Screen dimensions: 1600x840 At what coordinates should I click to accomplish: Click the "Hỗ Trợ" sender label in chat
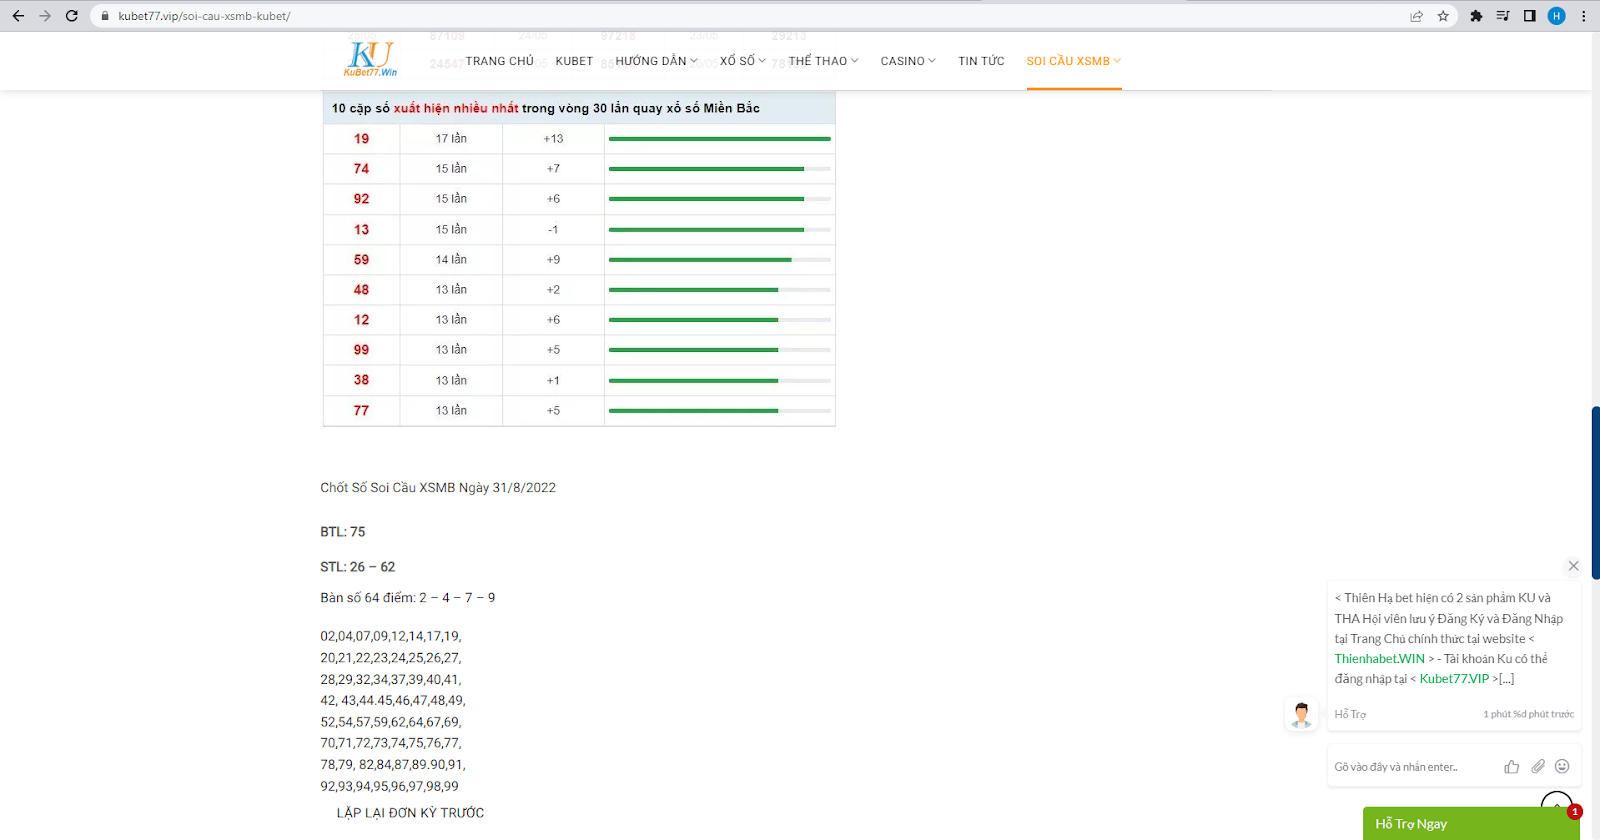point(1350,714)
